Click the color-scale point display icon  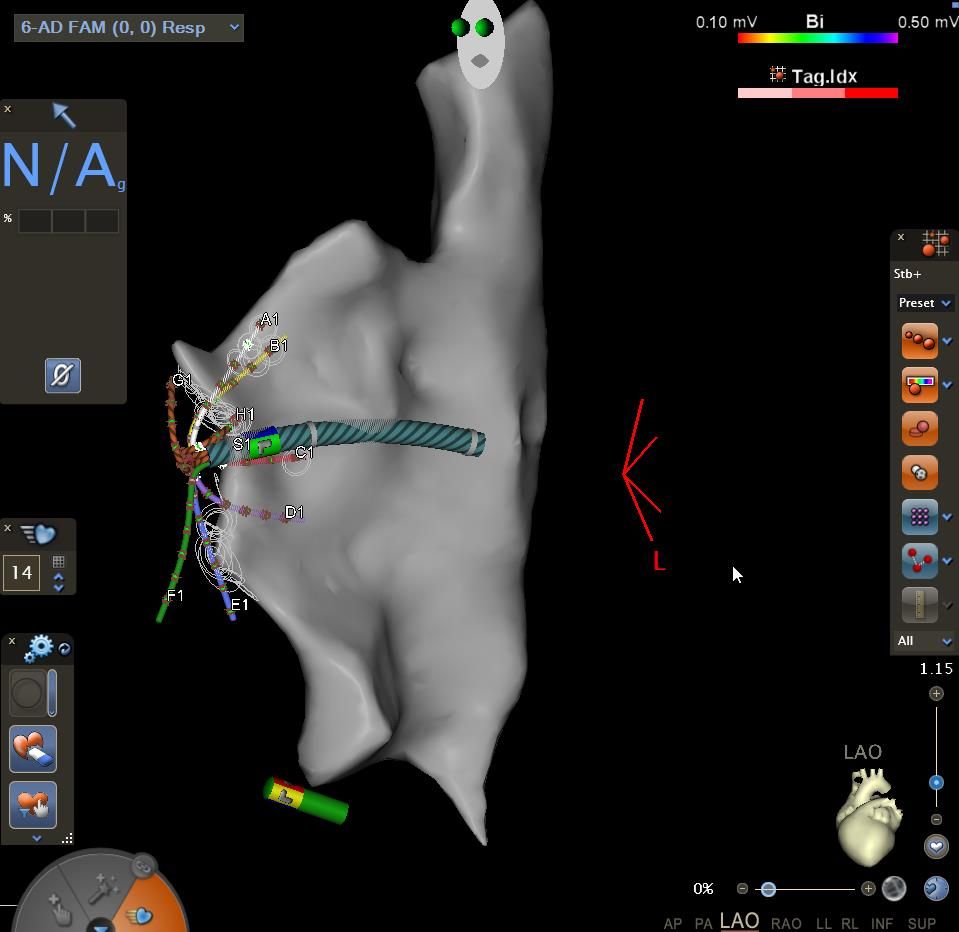pyautogui.click(x=919, y=385)
